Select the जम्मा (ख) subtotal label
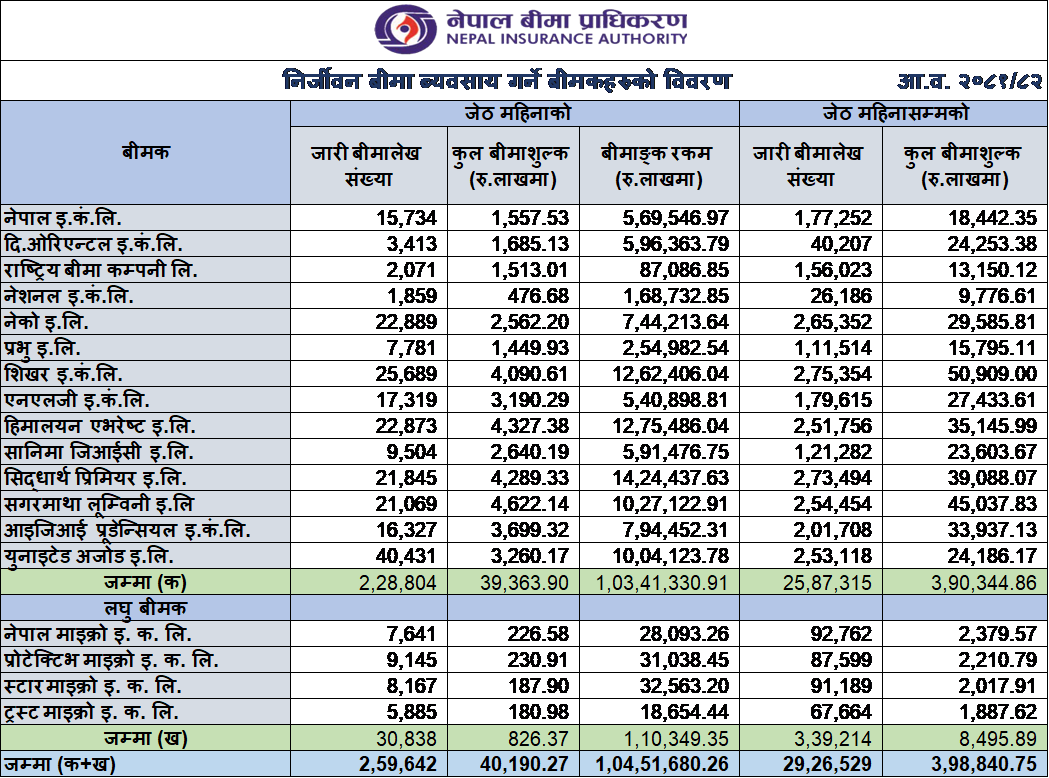 [x=146, y=739]
